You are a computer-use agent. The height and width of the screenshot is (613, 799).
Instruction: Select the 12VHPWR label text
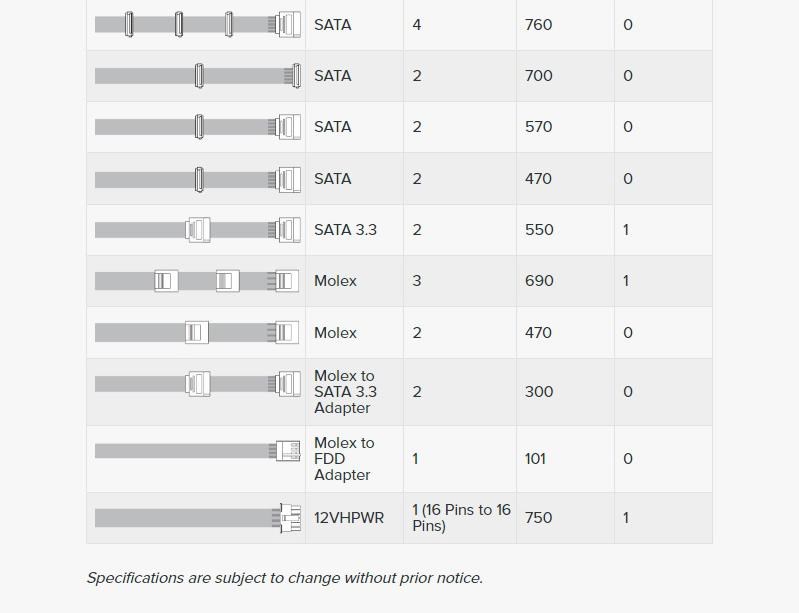349,518
